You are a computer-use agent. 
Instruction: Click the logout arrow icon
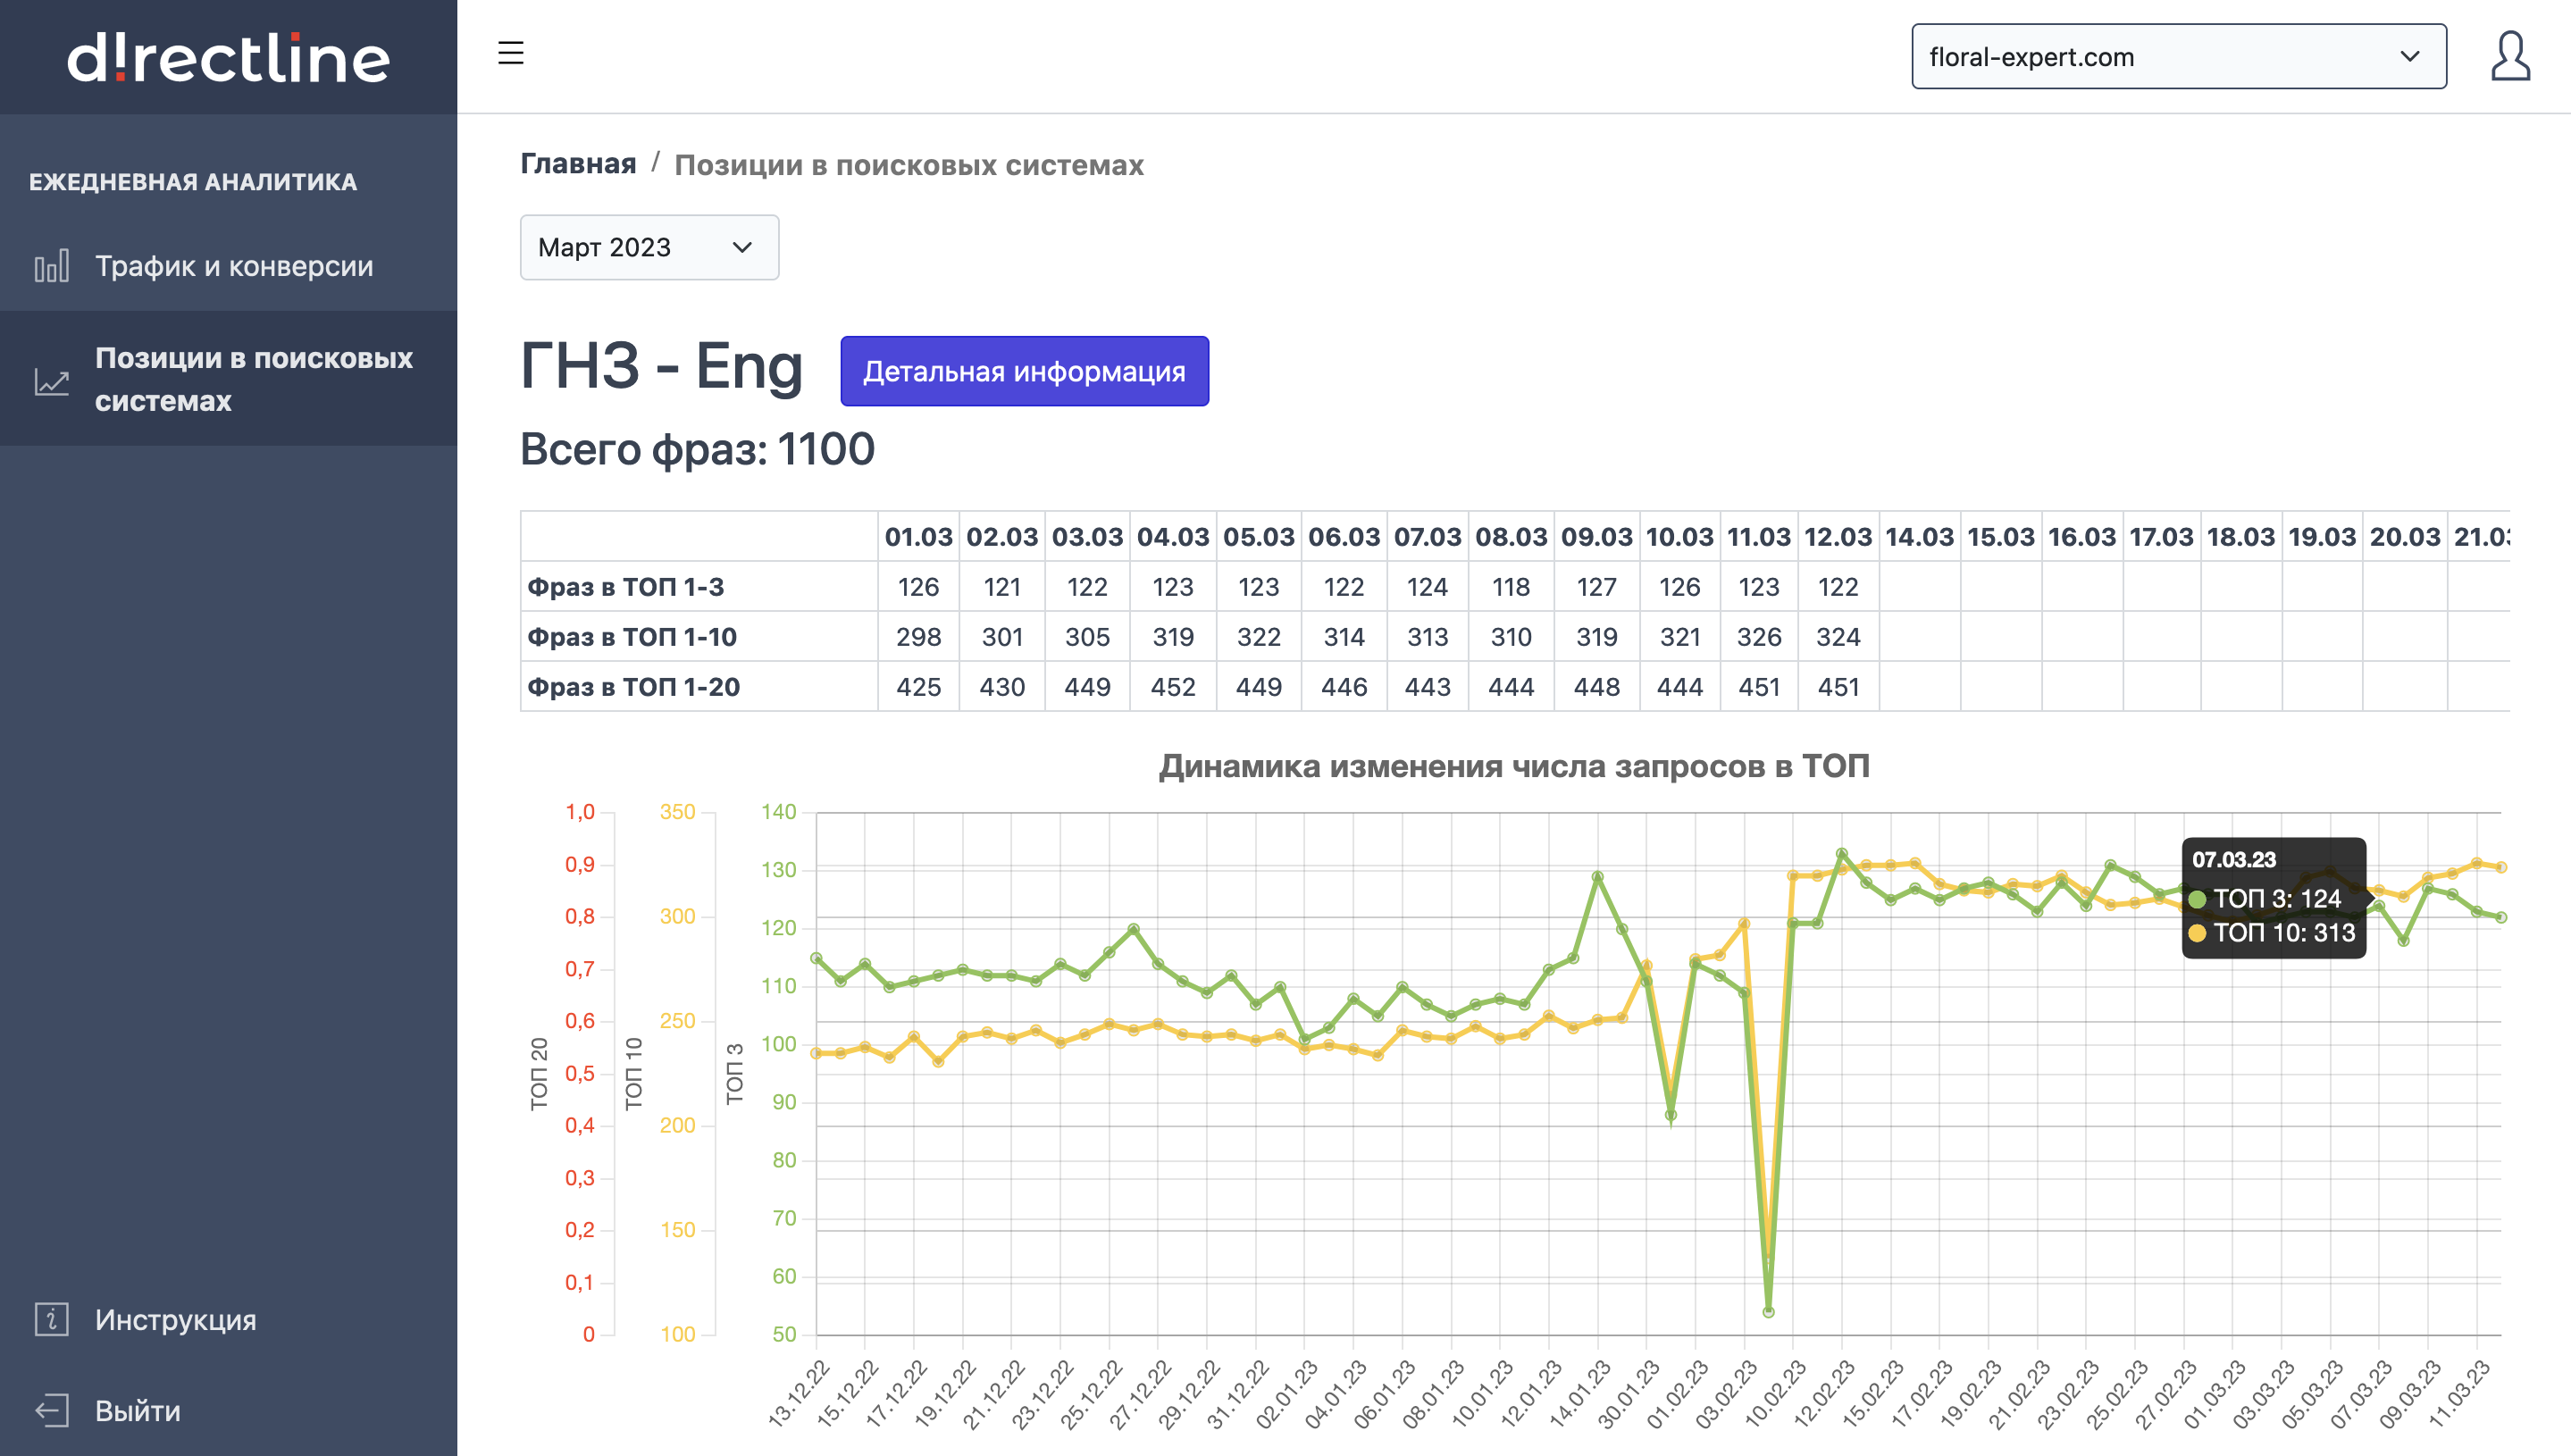pyautogui.click(x=51, y=1410)
